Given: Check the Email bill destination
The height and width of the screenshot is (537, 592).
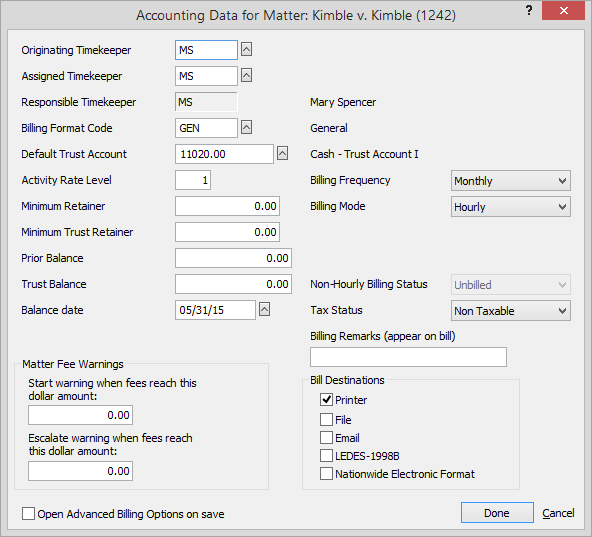Looking at the screenshot, I should click(x=326, y=438).
